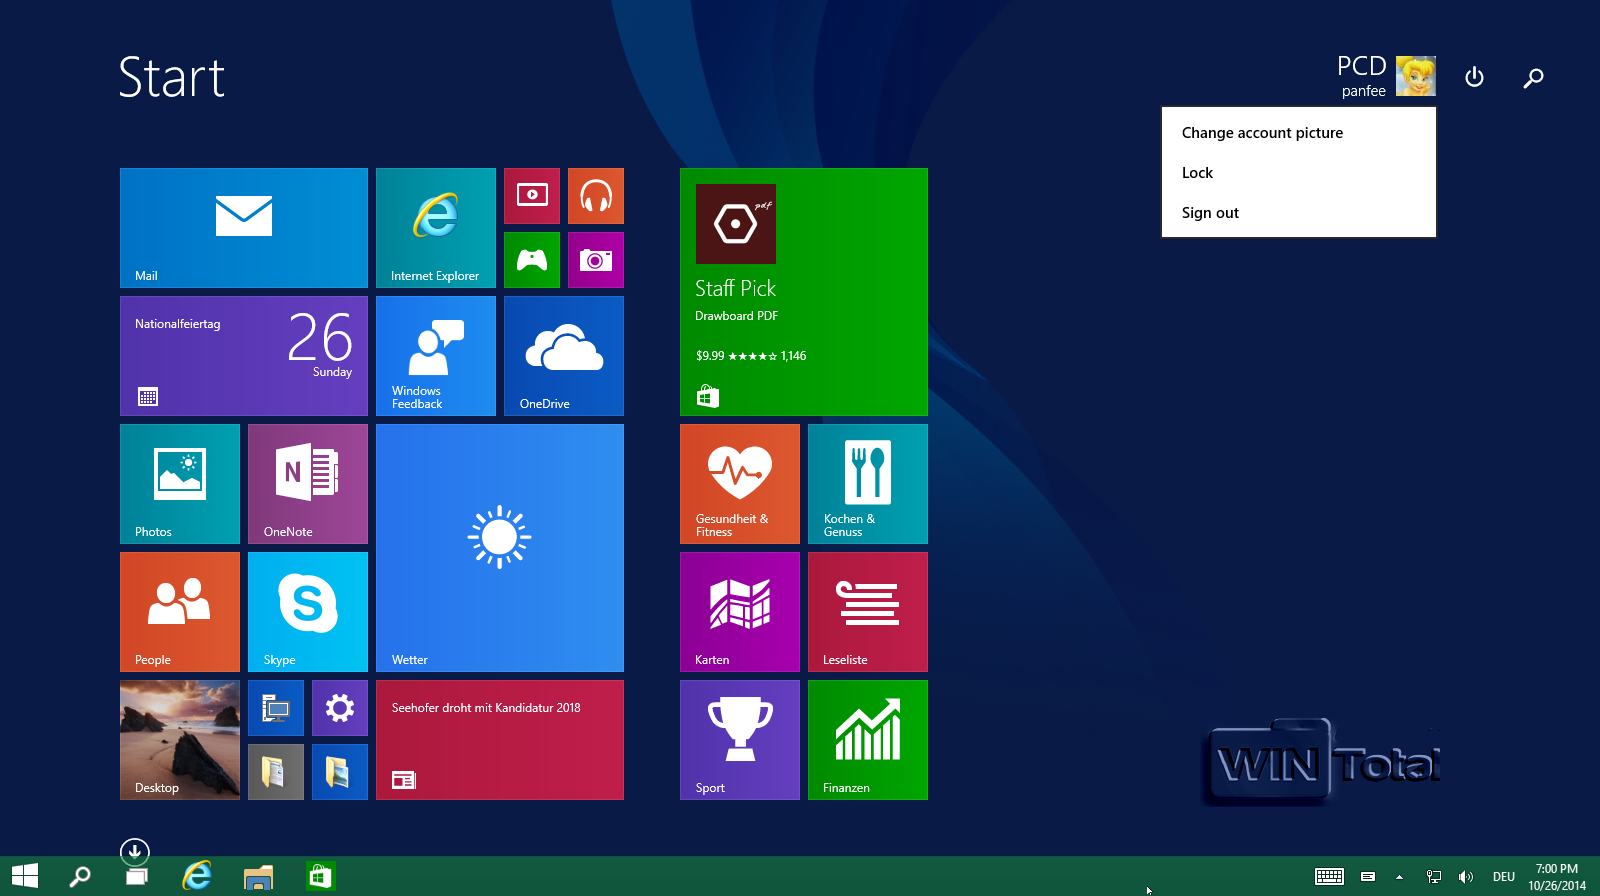Open the Leseliste reading list tile
The image size is (1600, 896).
[x=868, y=612]
